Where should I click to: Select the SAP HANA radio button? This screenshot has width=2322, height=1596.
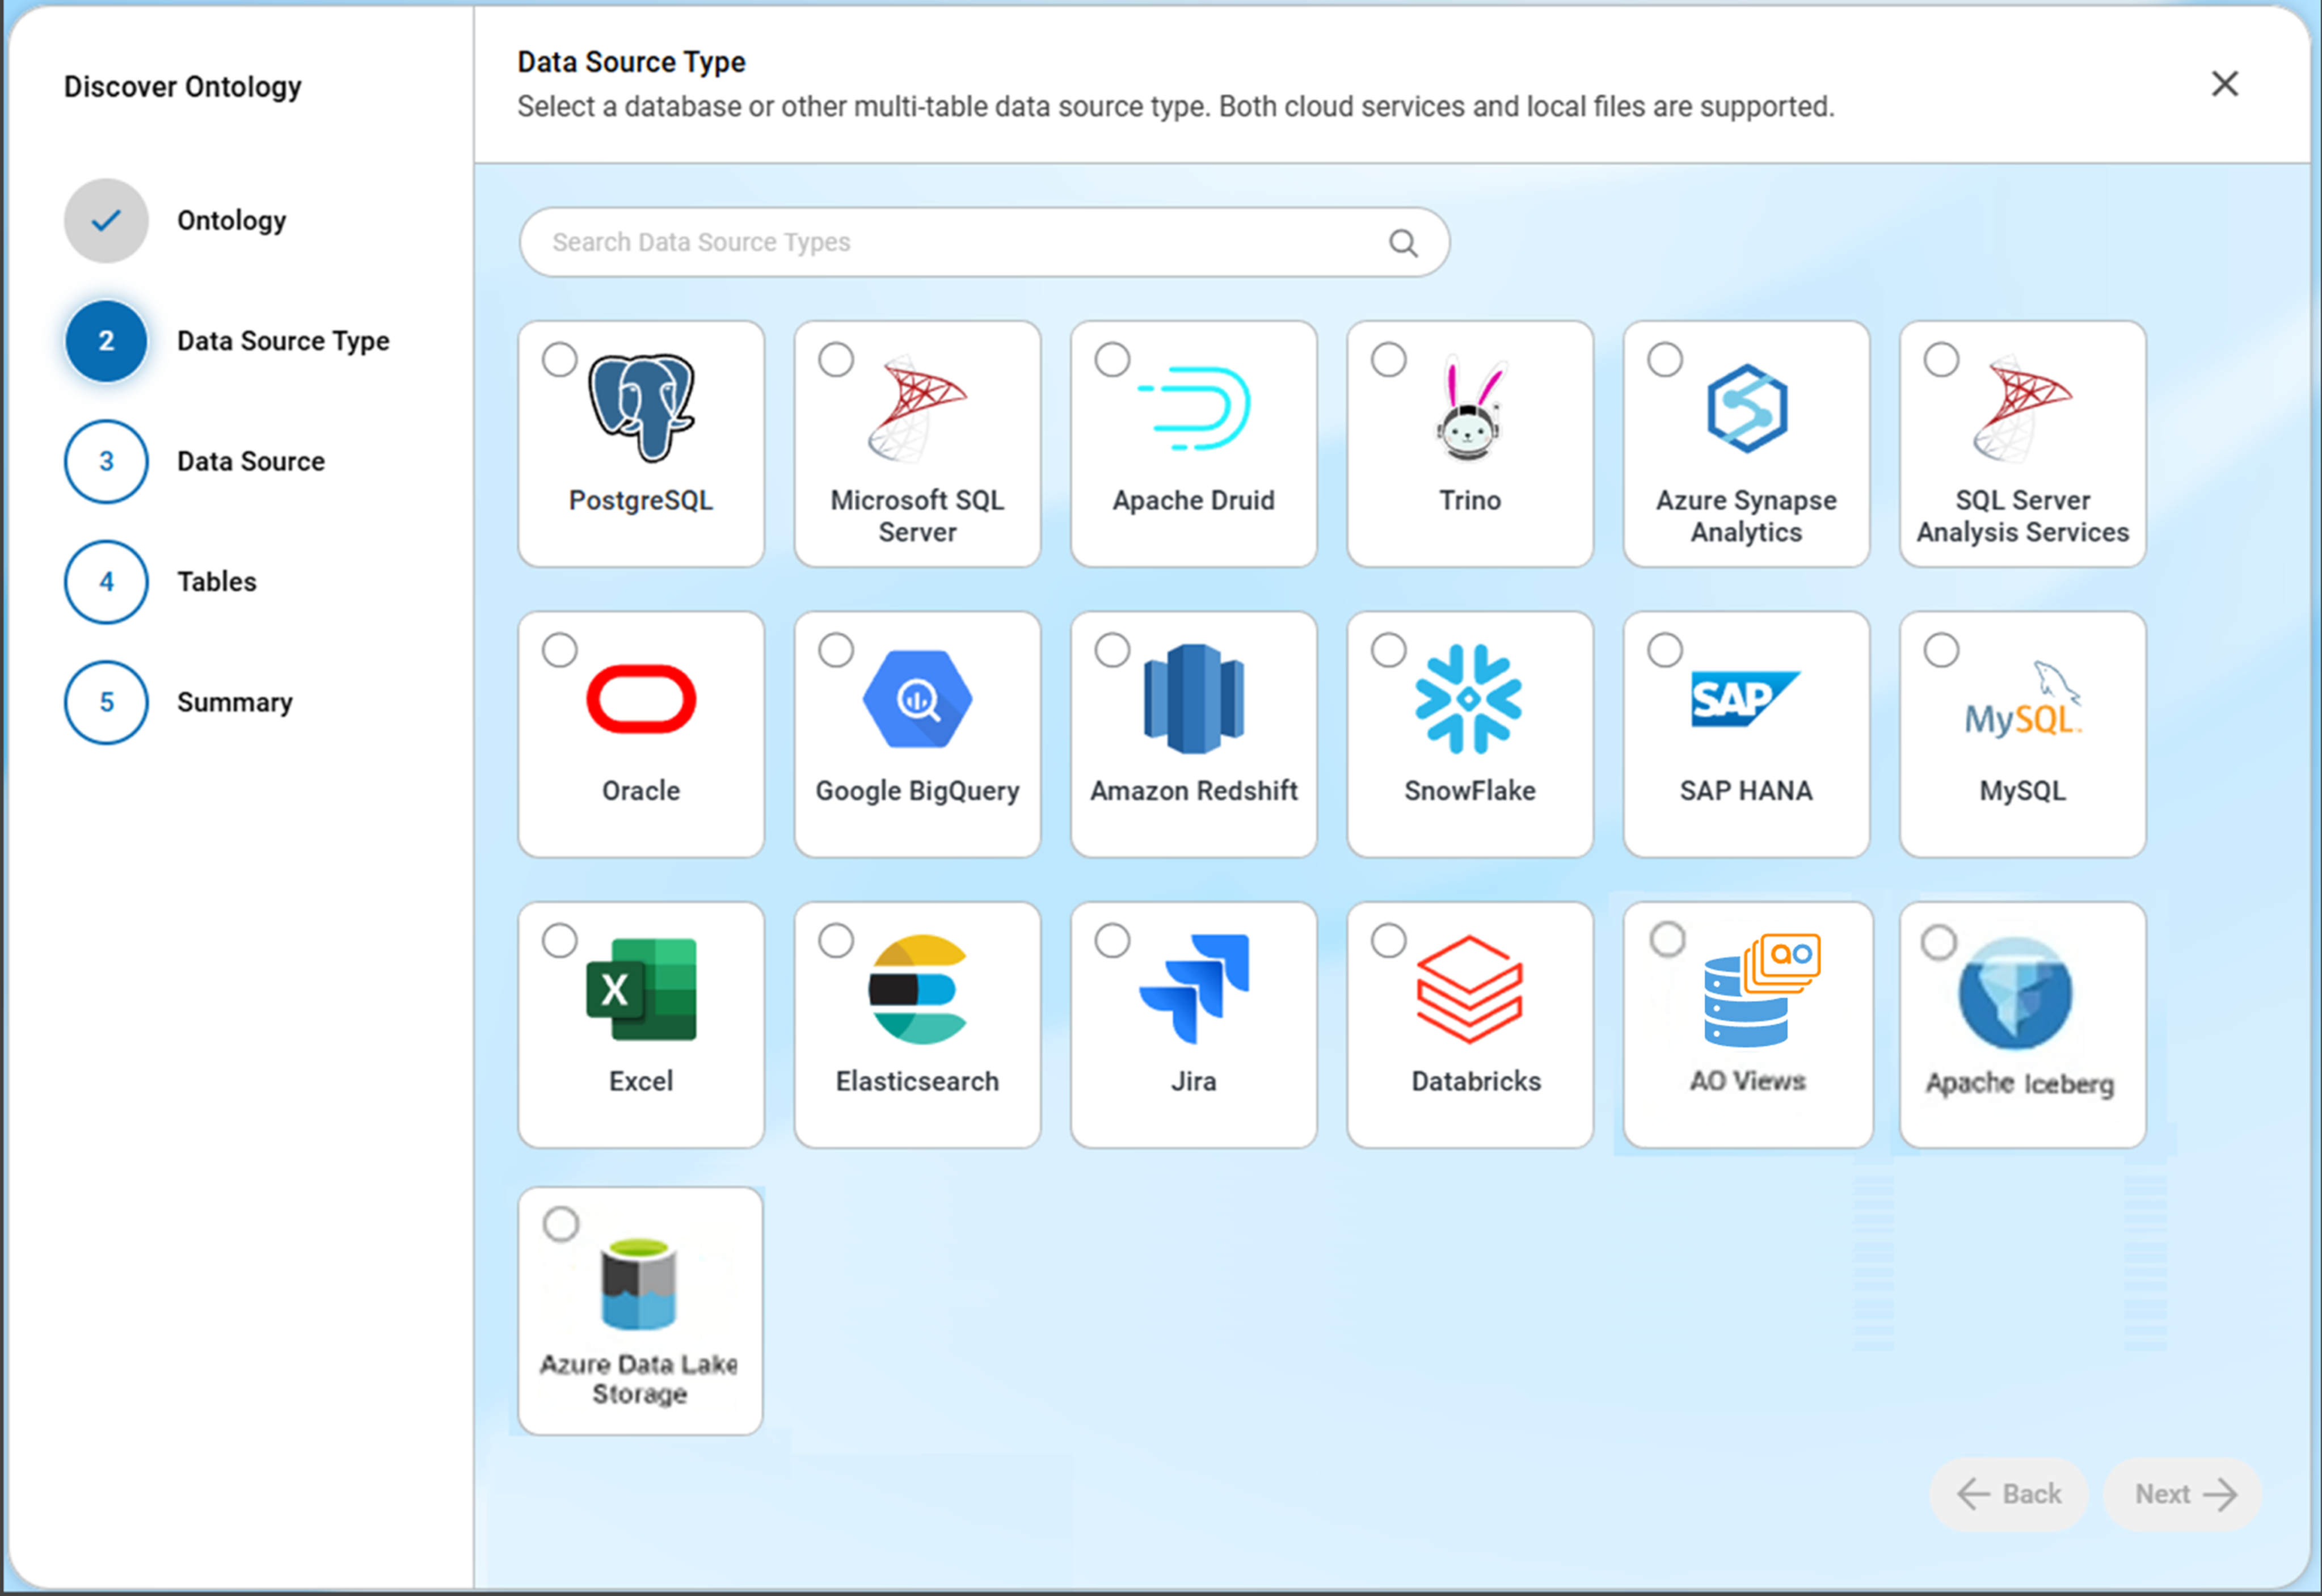pyautogui.click(x=1665, y=650)
